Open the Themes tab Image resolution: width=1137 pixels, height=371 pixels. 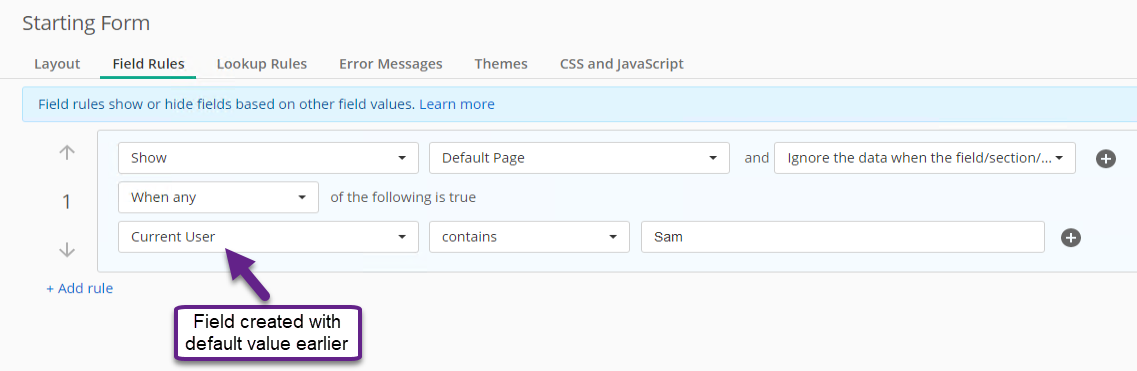pyautogui.click(x=501, y=64)
